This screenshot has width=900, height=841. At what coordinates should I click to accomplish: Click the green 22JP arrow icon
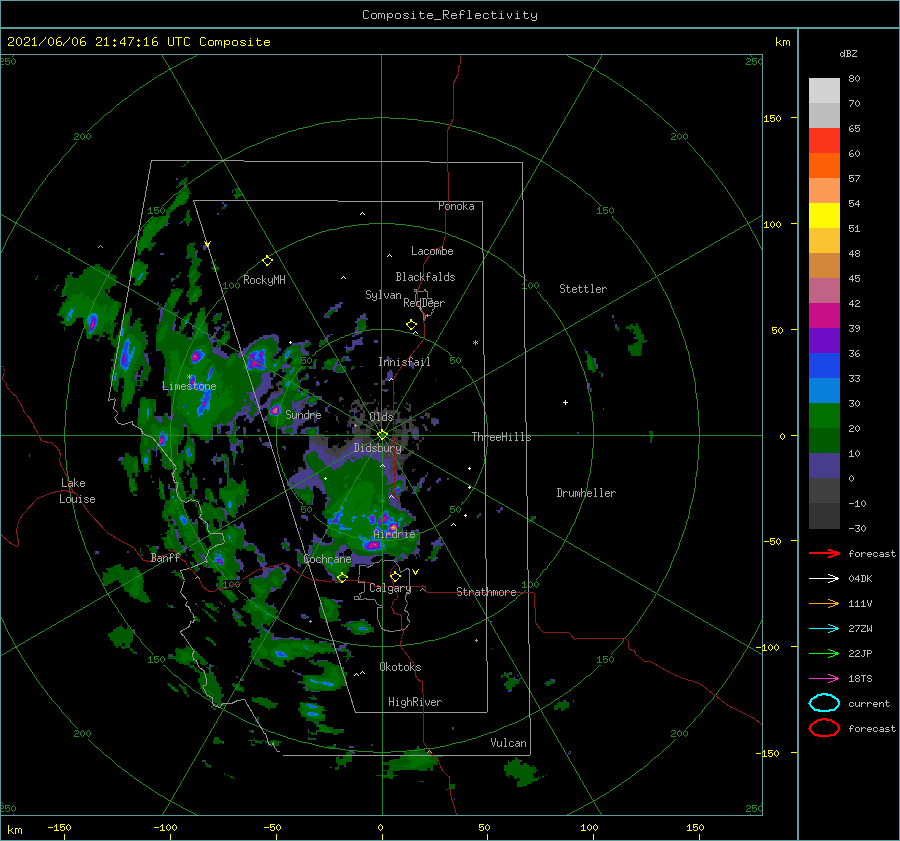coord(824,653)
